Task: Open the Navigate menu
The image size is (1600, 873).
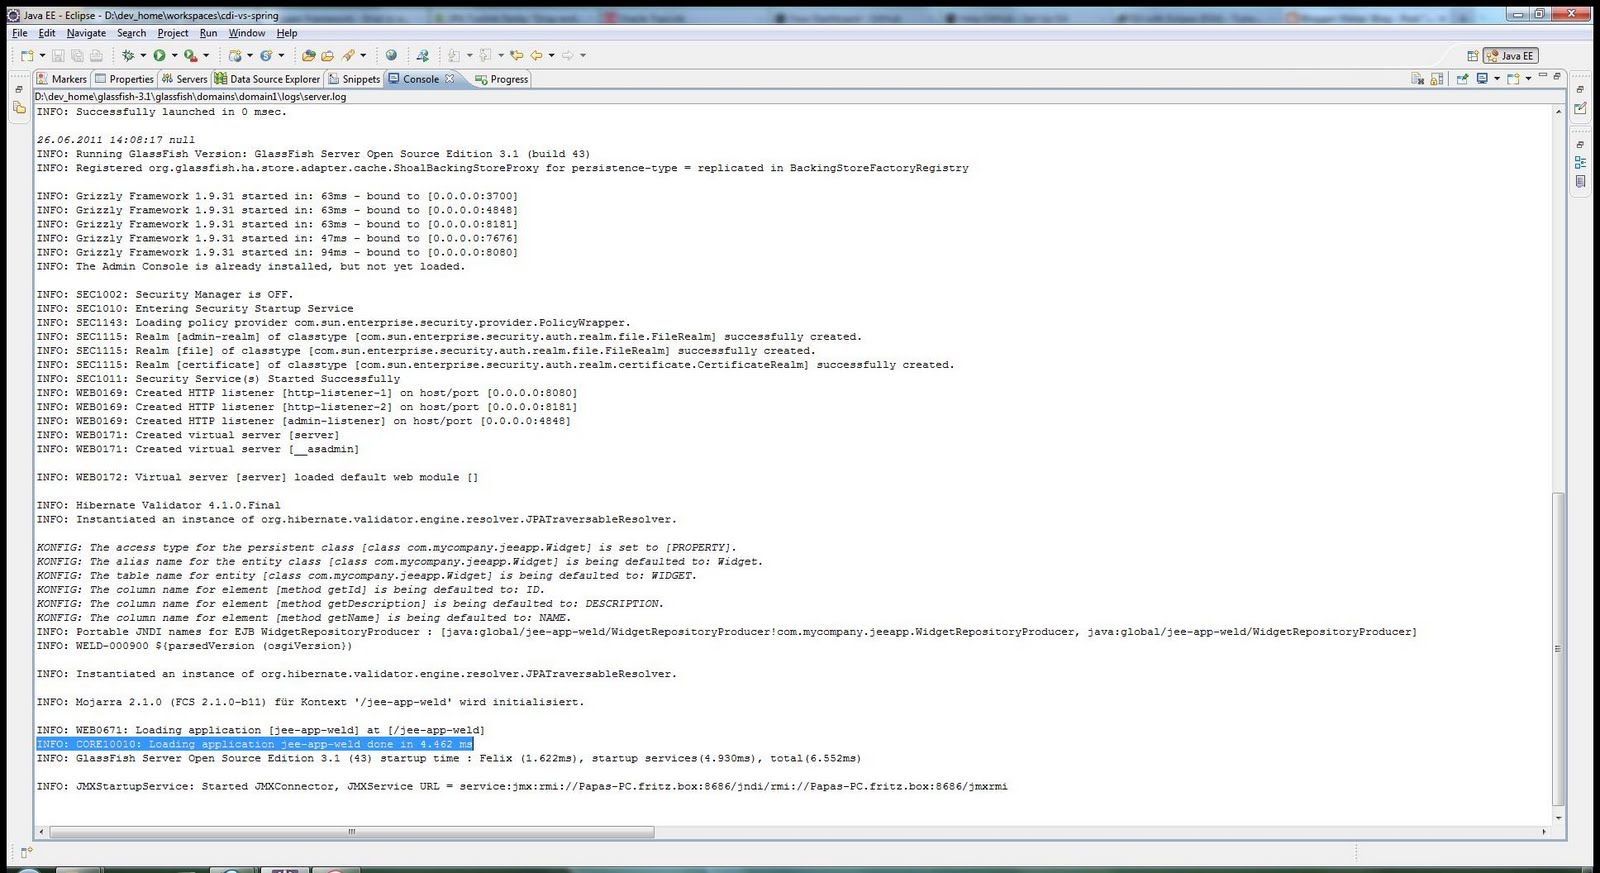Action: [x=86, y=33]
